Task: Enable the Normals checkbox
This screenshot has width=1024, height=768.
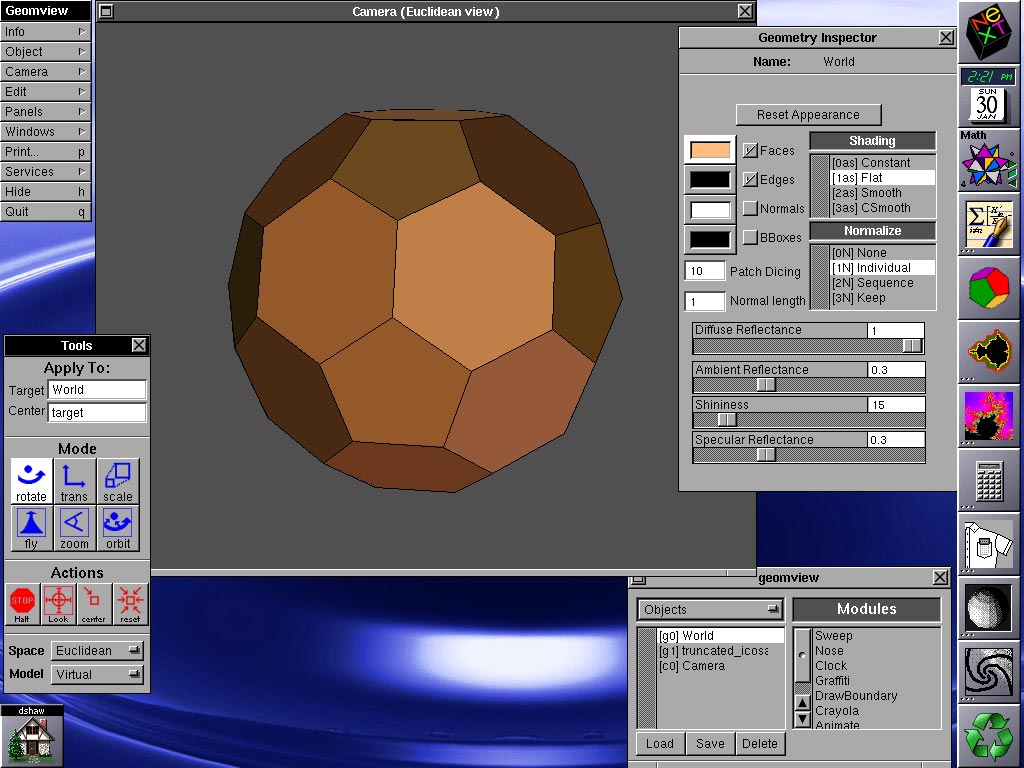Action: coord(750,208)
